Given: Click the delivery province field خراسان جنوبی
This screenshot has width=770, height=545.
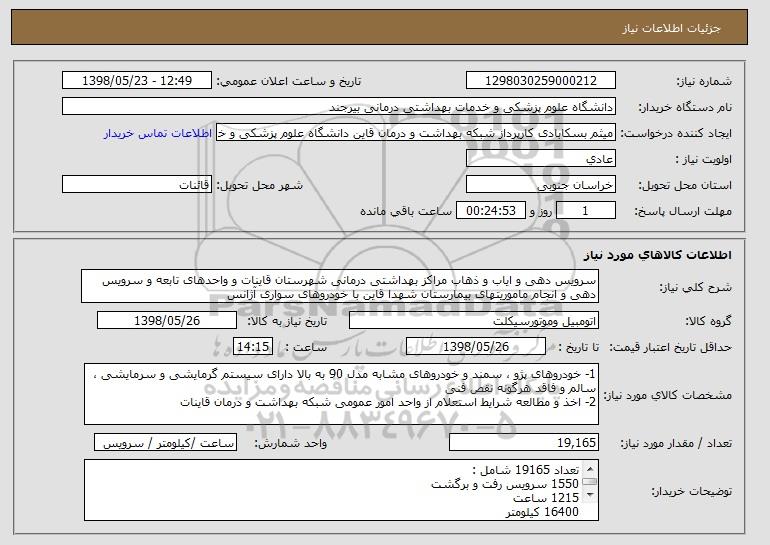Looking at the screenshot, I should tap(541, 185).
